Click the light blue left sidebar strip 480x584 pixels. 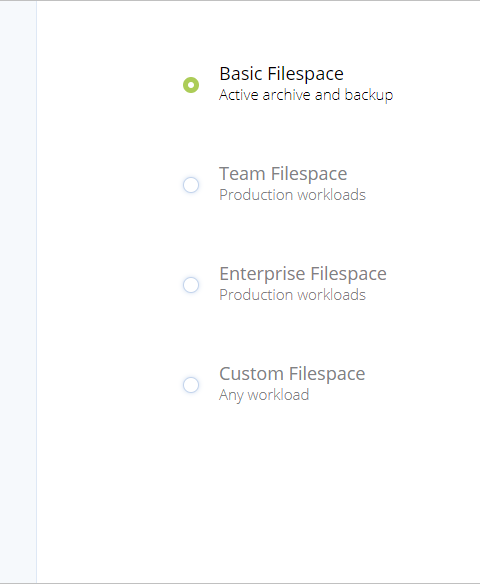click(18, 292)
